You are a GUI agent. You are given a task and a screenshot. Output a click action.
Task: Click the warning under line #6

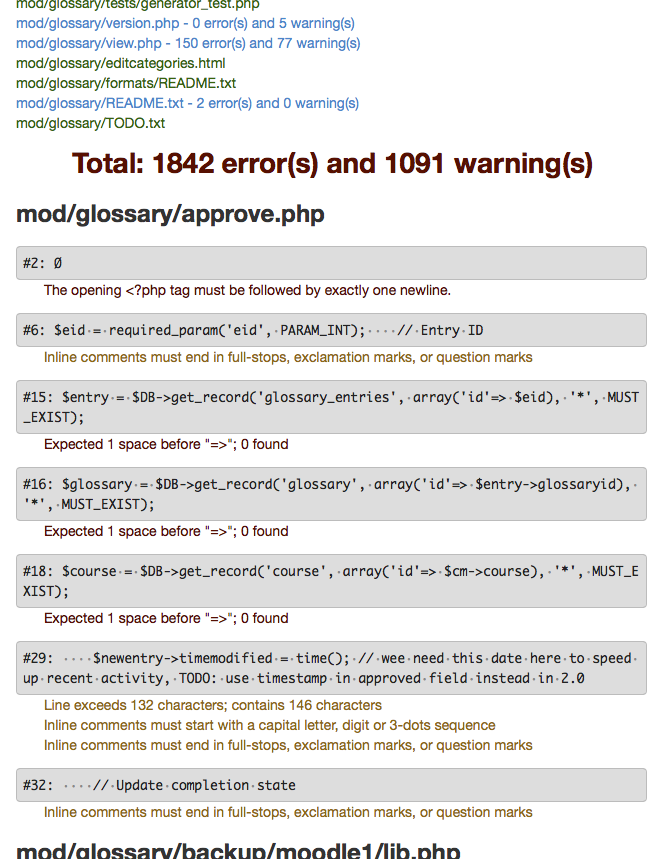pos(288,358)
